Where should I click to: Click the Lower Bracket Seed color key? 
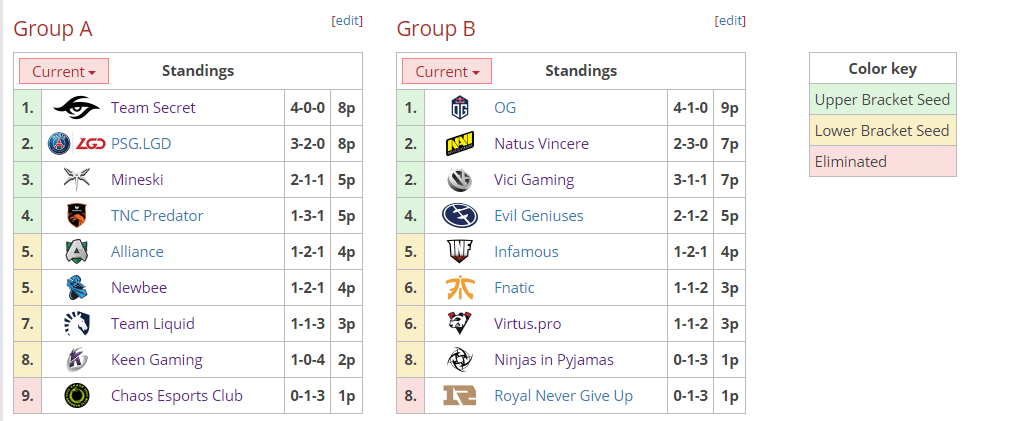[882, 131]
